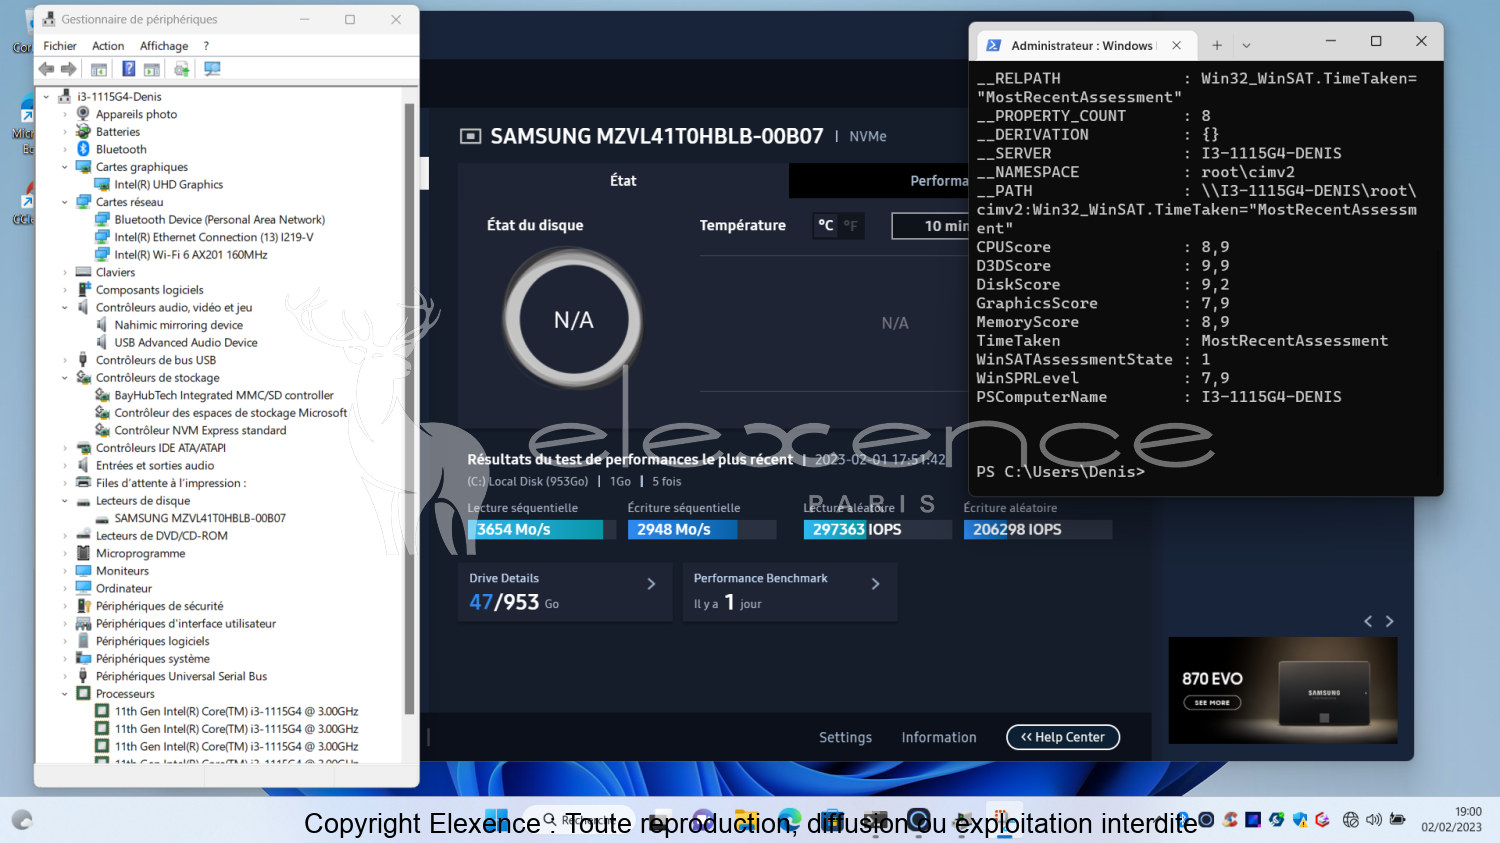Click the sequential write 2948 Mo/s bar

pyautogui.click(x=702, y=530)
